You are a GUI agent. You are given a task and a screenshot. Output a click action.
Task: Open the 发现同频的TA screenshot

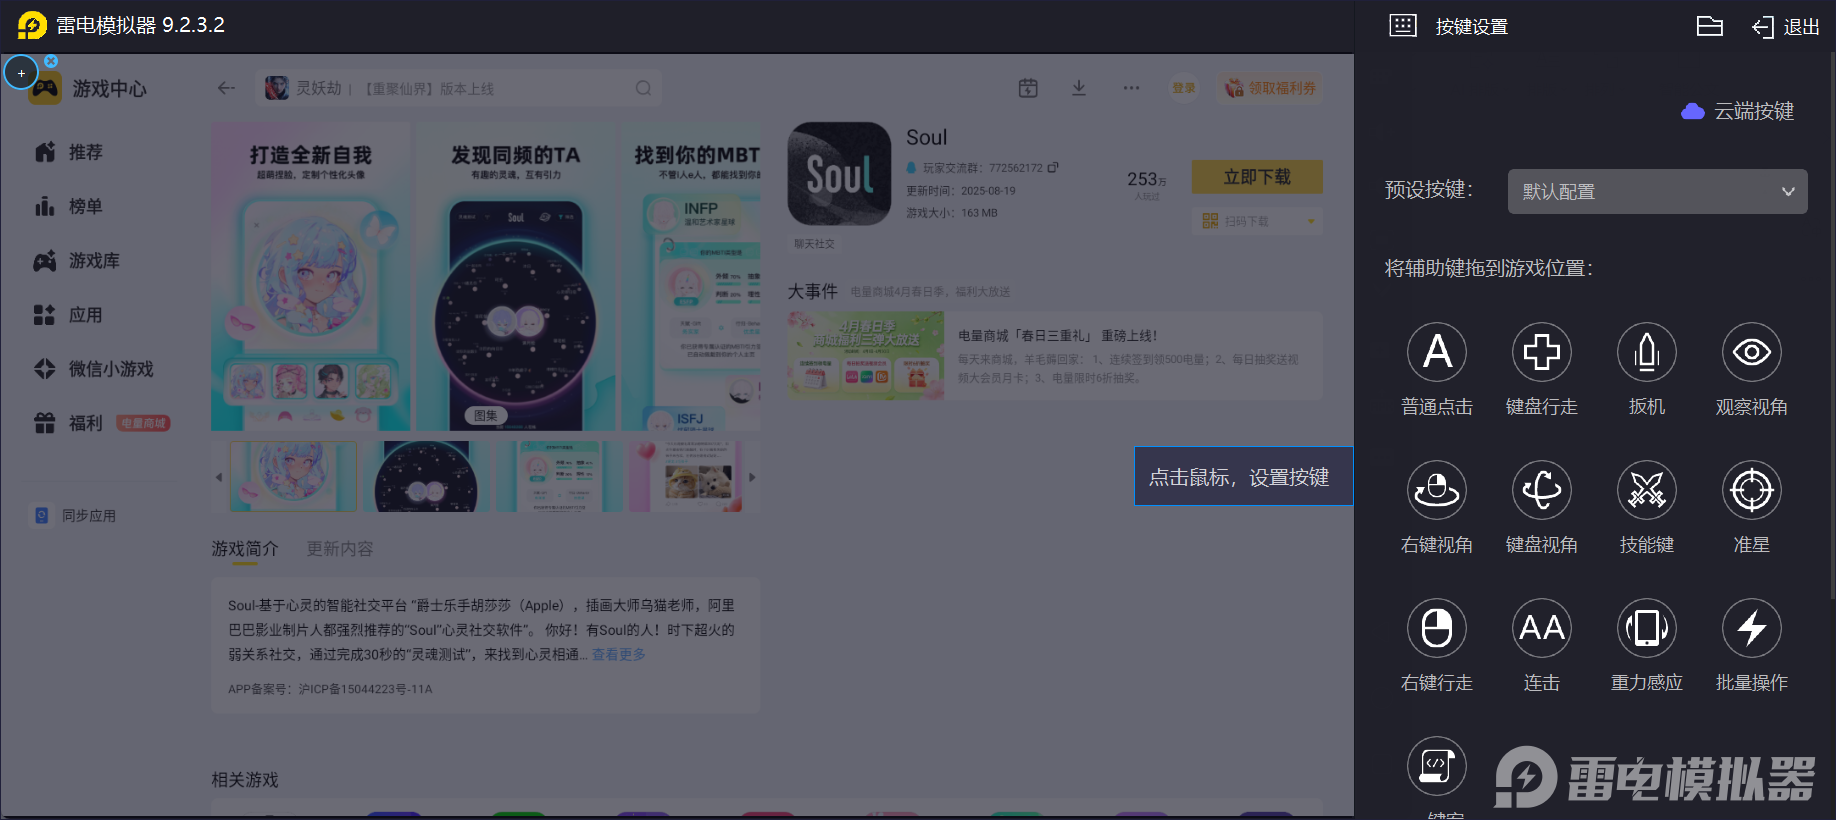(515, 276)
